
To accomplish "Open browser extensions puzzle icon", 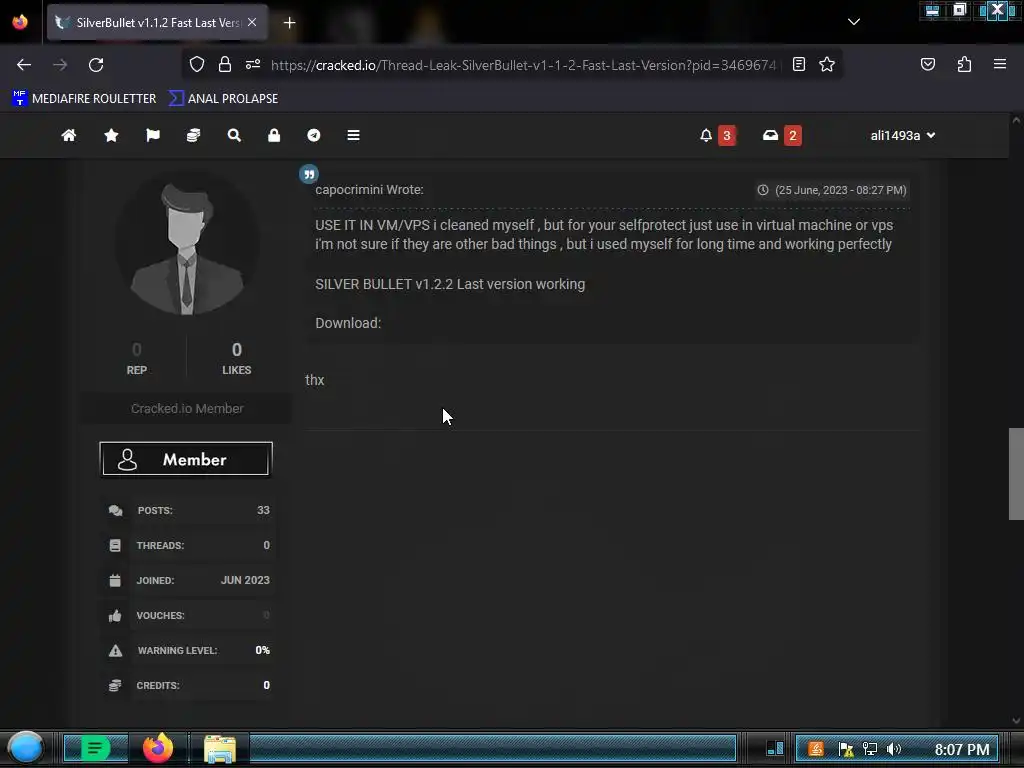I will click(964, 64).
